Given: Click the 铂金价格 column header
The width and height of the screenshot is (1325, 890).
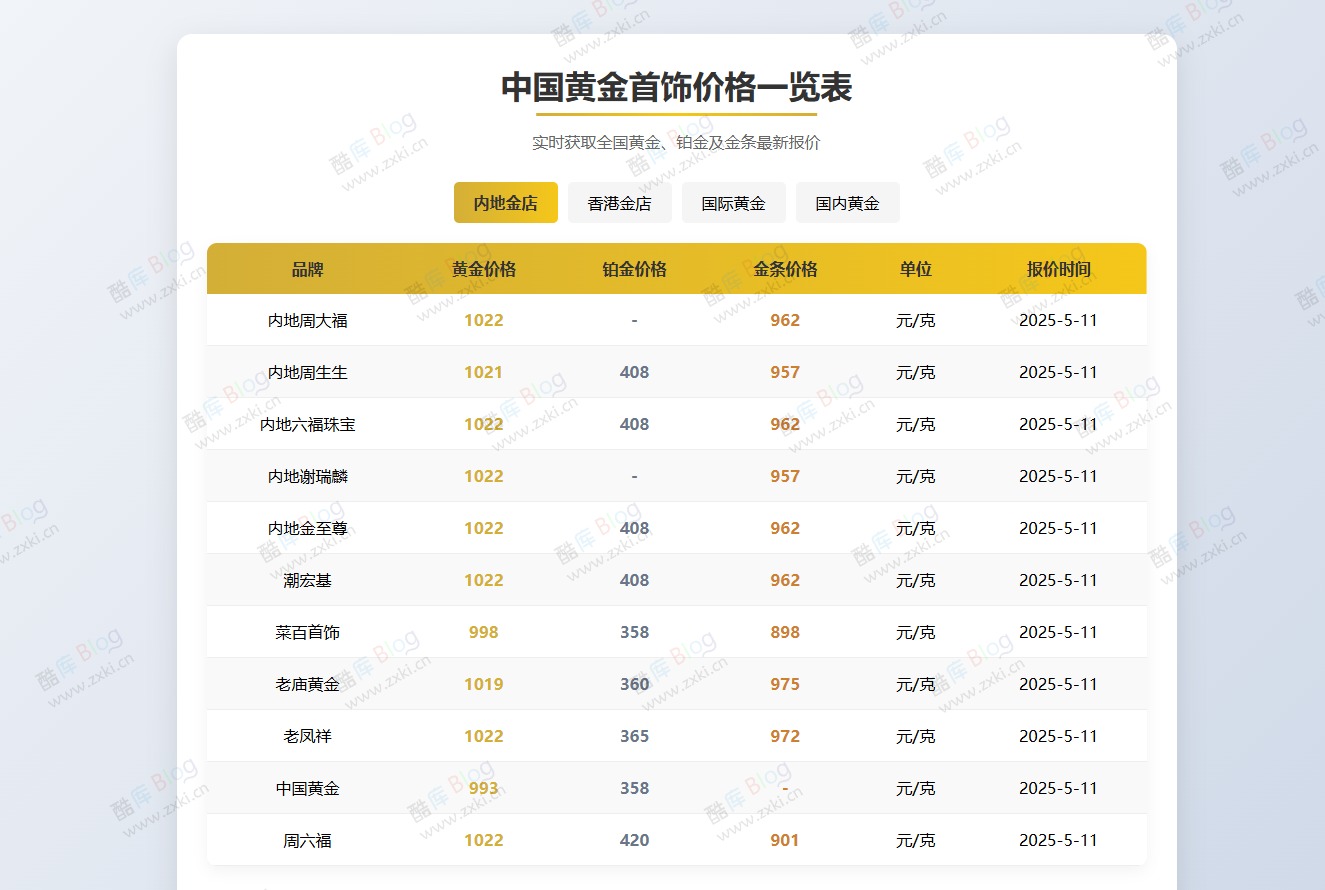Looking at the screenshot, I should (x=633, y=268).
